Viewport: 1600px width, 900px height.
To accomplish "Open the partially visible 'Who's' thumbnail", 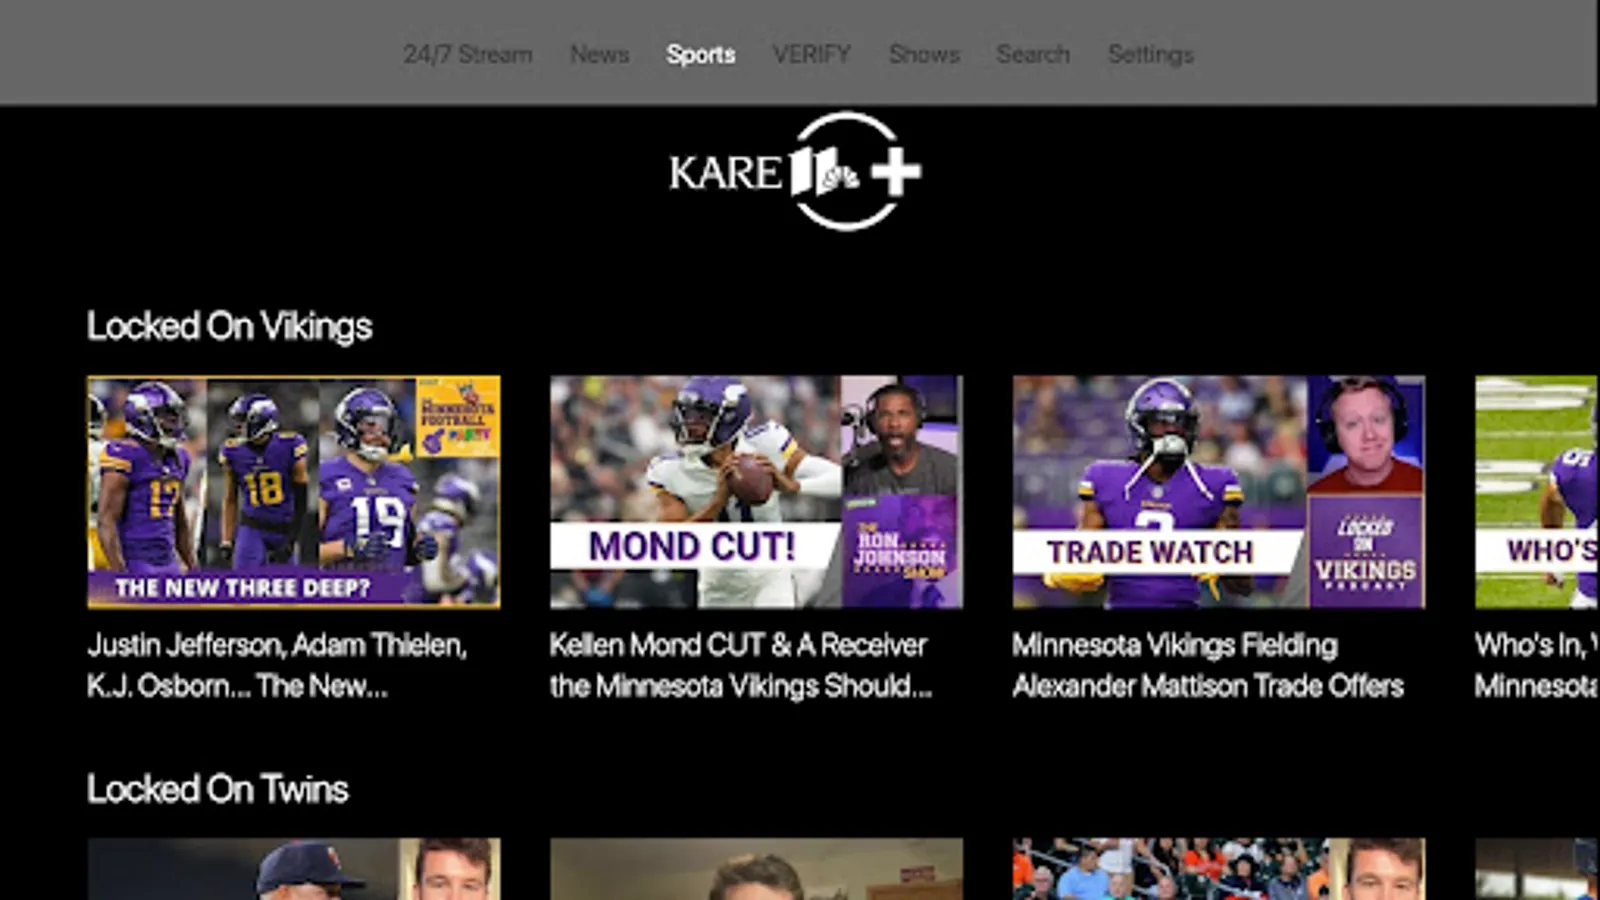I will (1537, 492).
